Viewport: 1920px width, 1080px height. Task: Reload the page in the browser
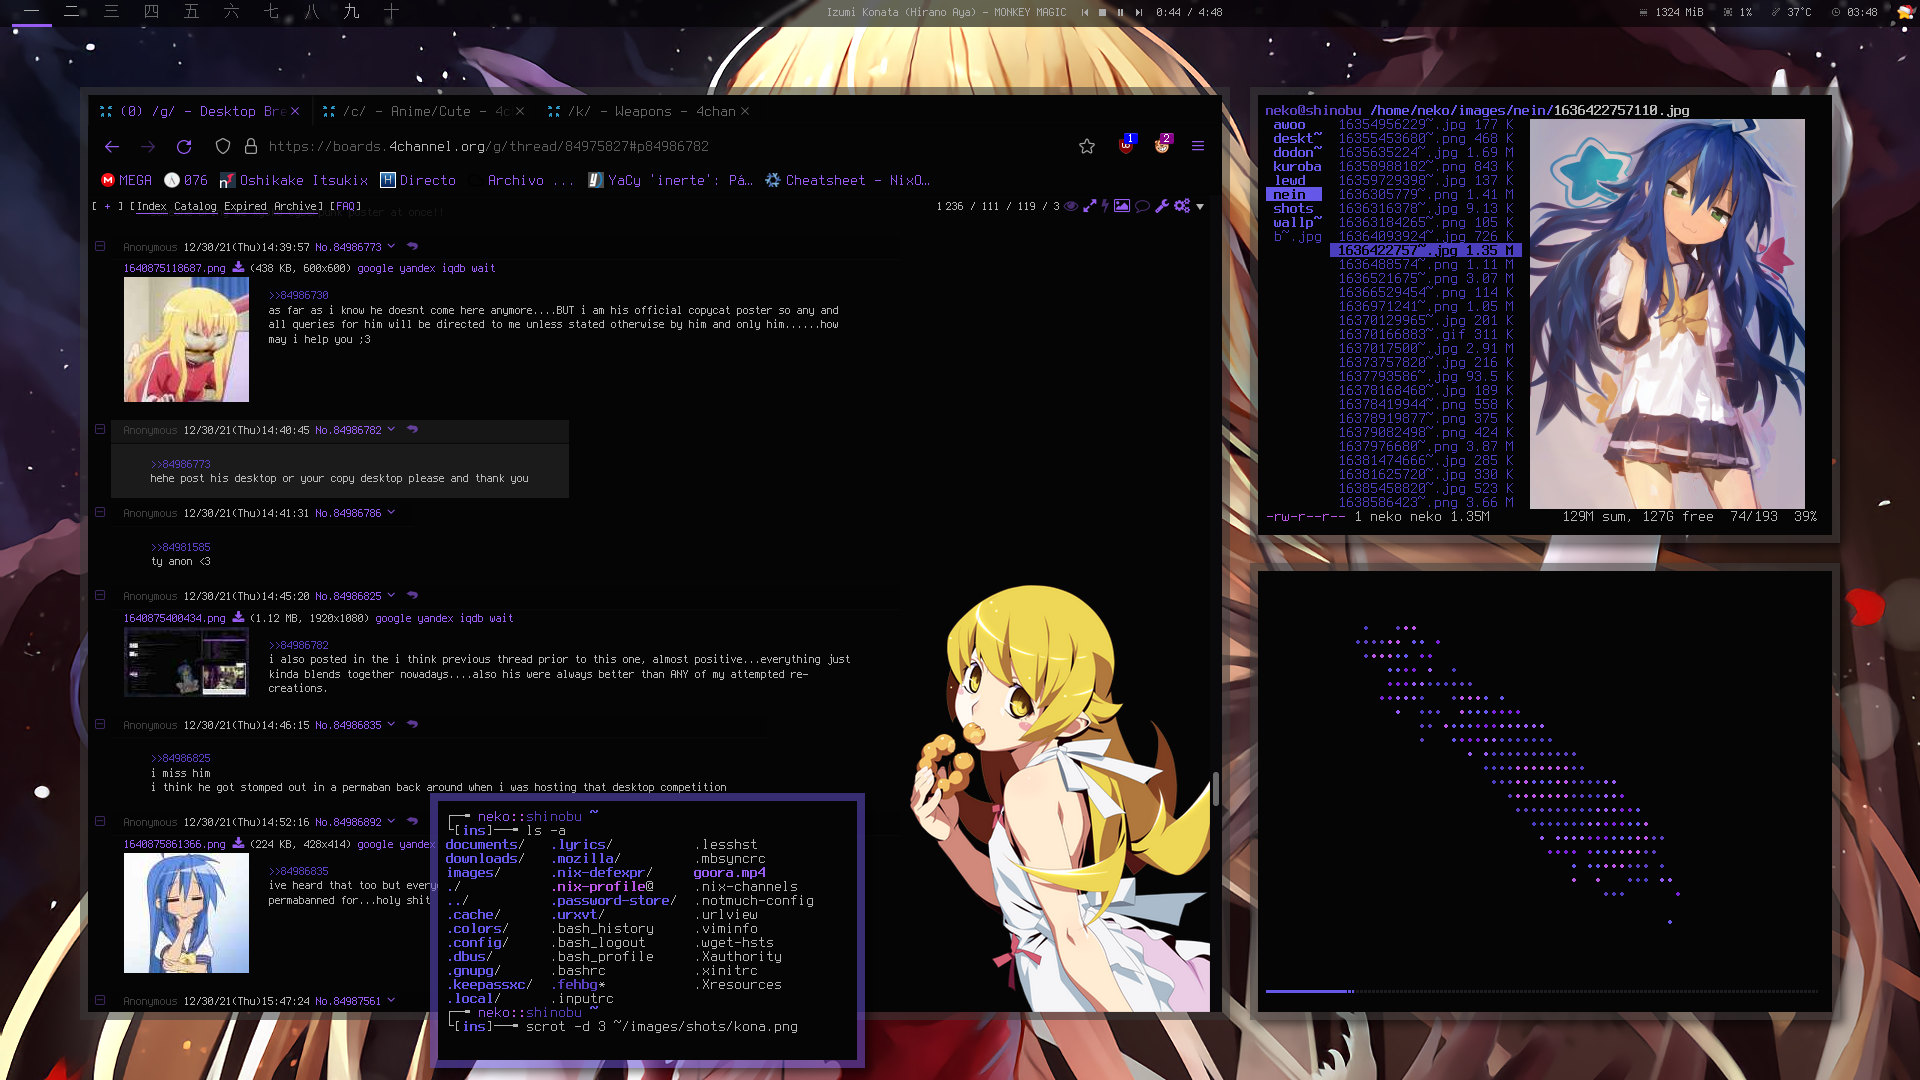(184, 147)
